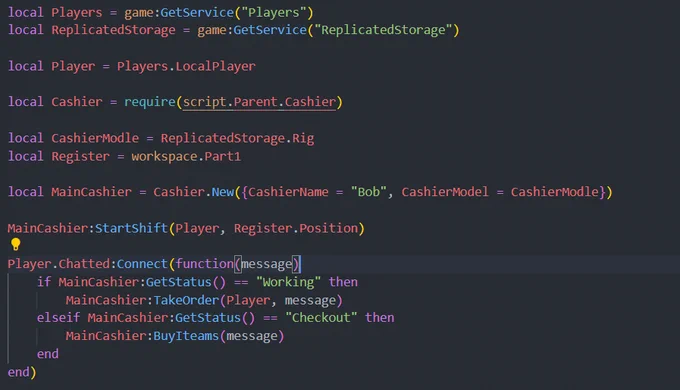The image size is (680, 390).
Task: Click "CashierModel" table key
Action: point(445,192)
